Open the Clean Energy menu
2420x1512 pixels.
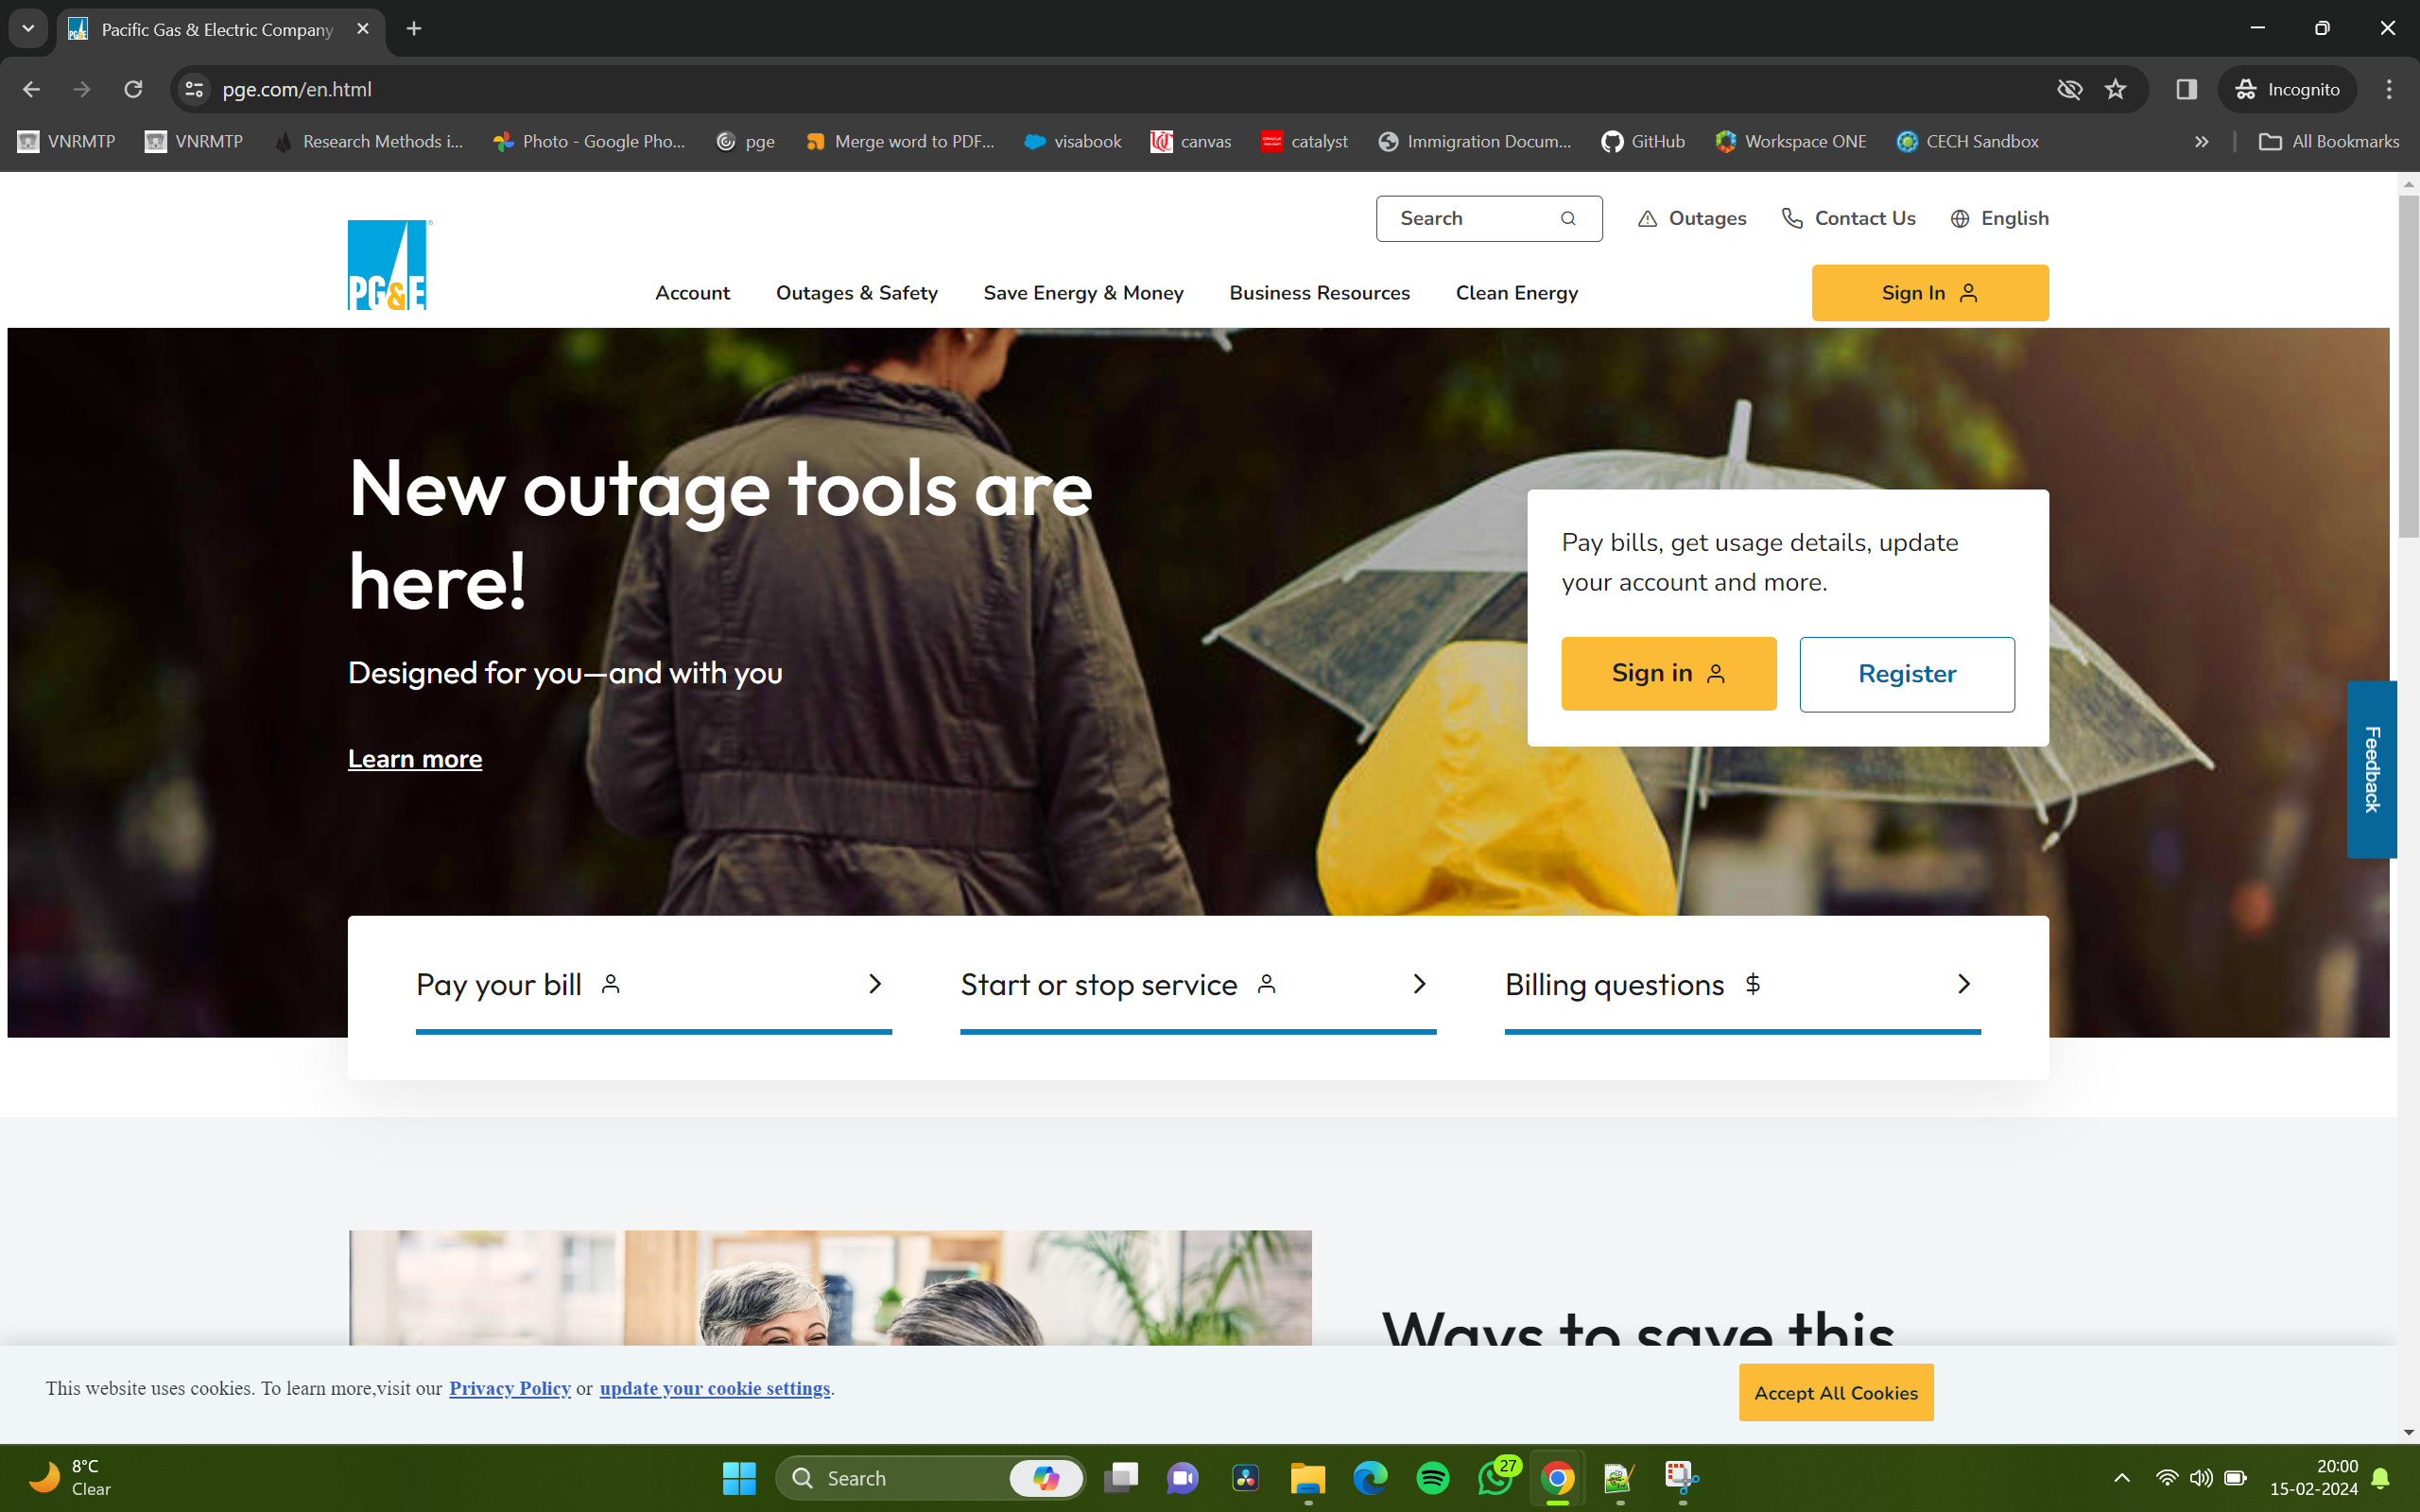[1516, 293]
